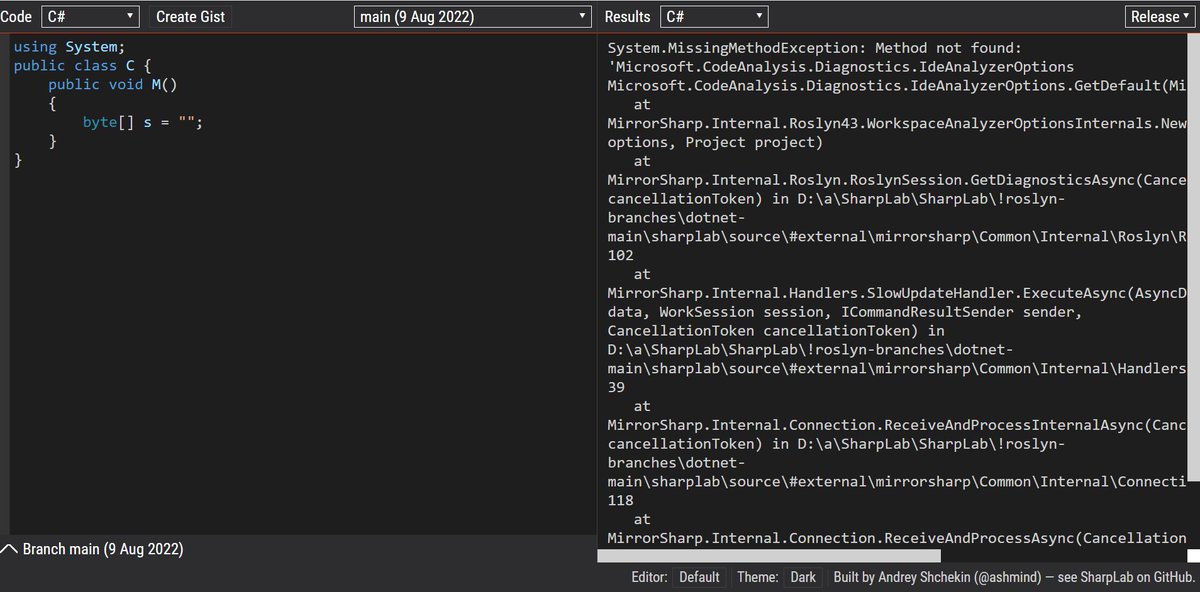Toggle the Theme: Dark setting
1200x592 pixels.
803,577
